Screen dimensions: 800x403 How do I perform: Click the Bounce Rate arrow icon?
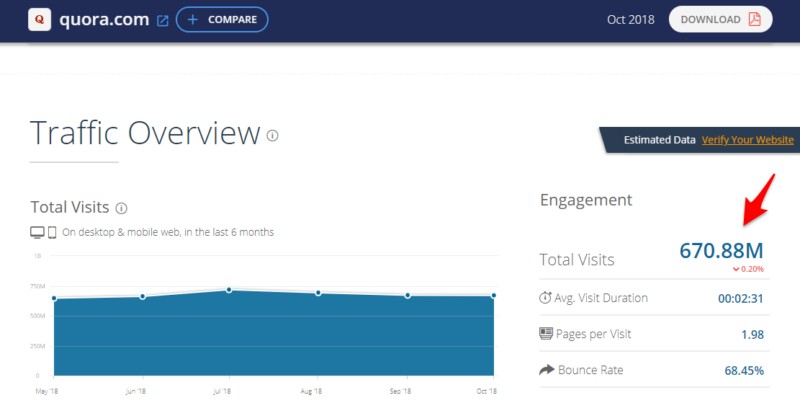[546, 370]
